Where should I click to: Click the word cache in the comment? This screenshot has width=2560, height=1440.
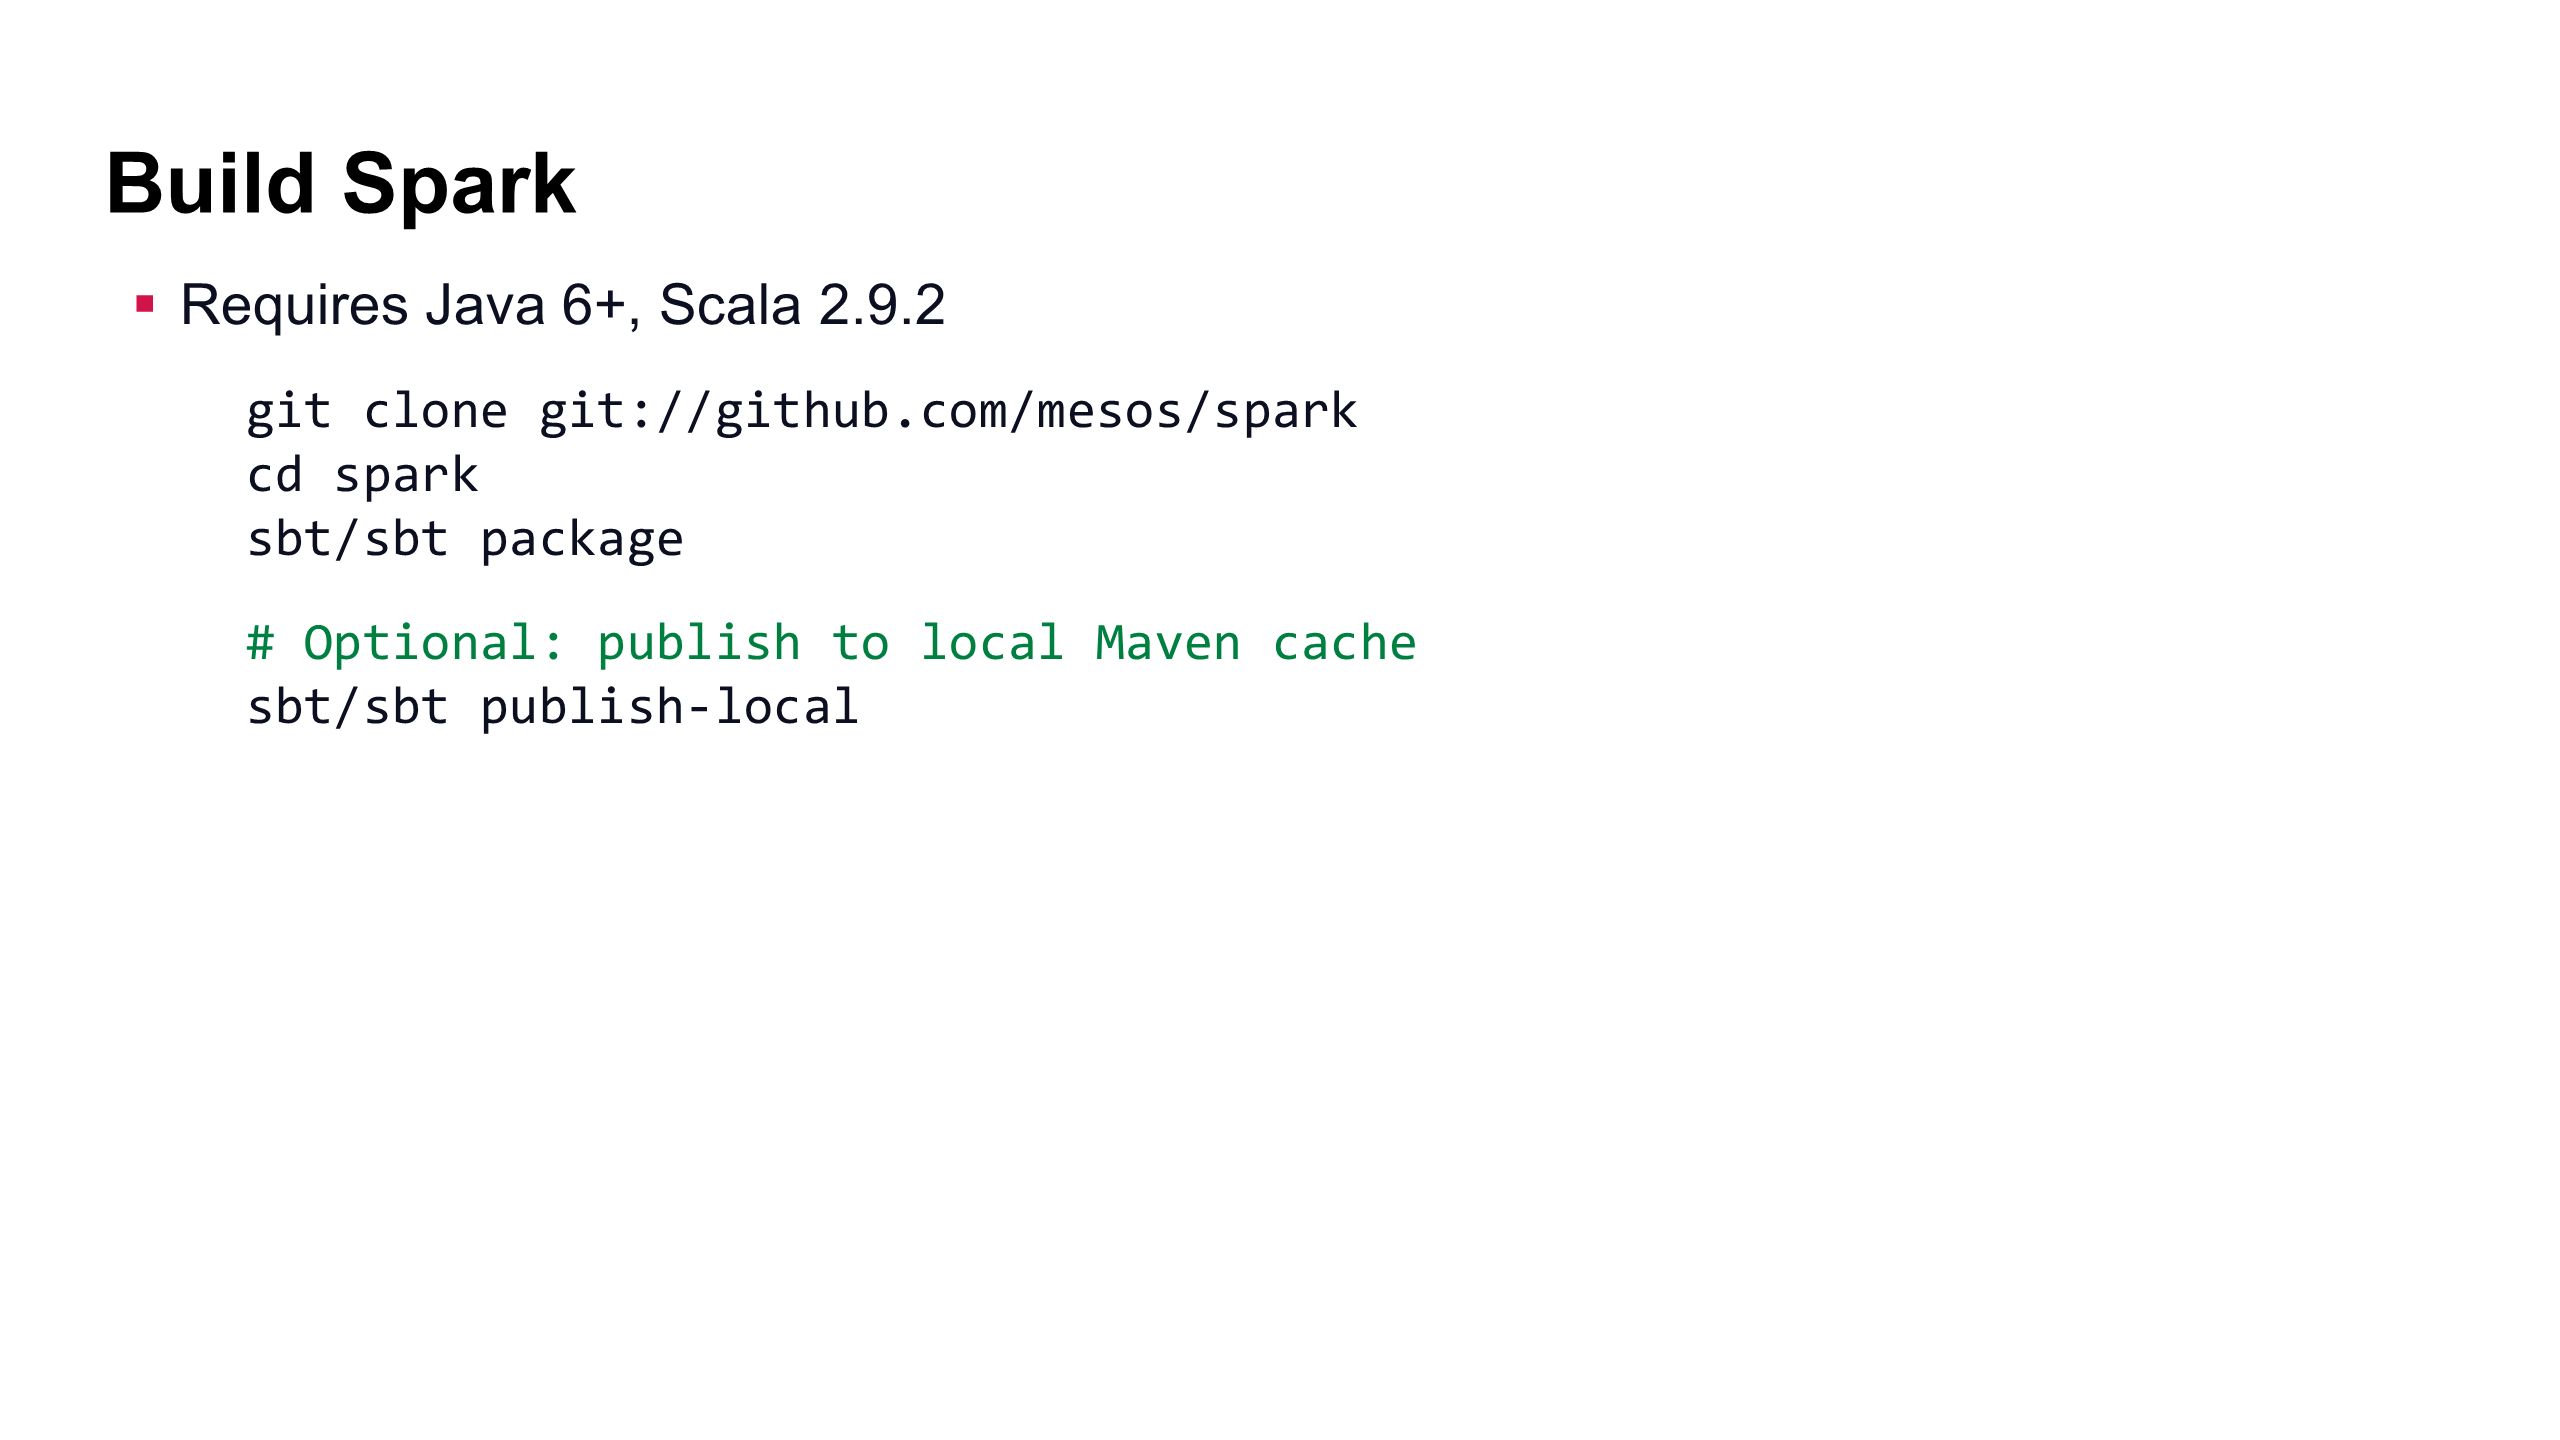[x=1344, y=643]
